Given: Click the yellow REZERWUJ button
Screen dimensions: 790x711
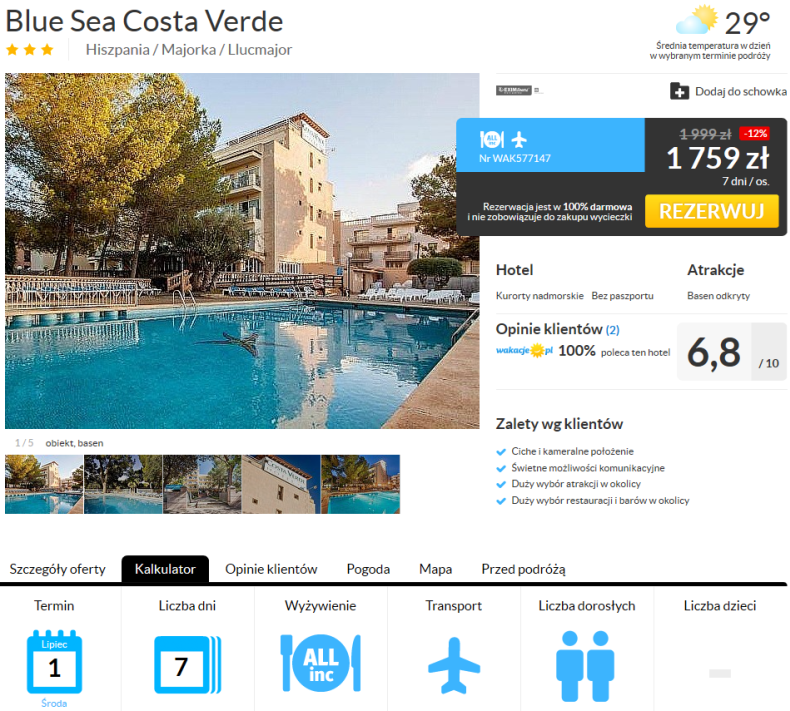Looking at the screenshot, I should pos(711,211).
